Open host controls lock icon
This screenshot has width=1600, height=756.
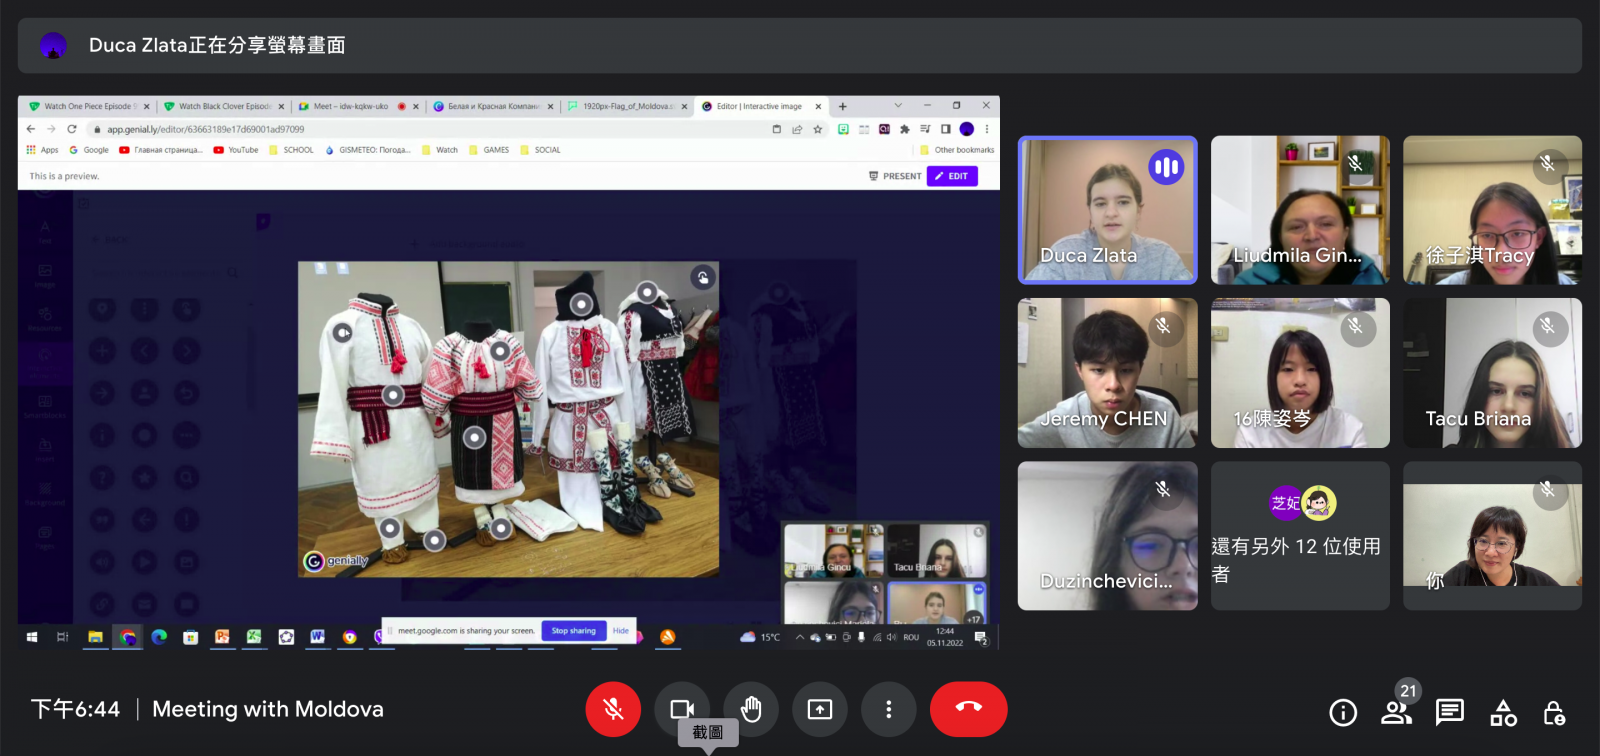tap(1554, 712)
